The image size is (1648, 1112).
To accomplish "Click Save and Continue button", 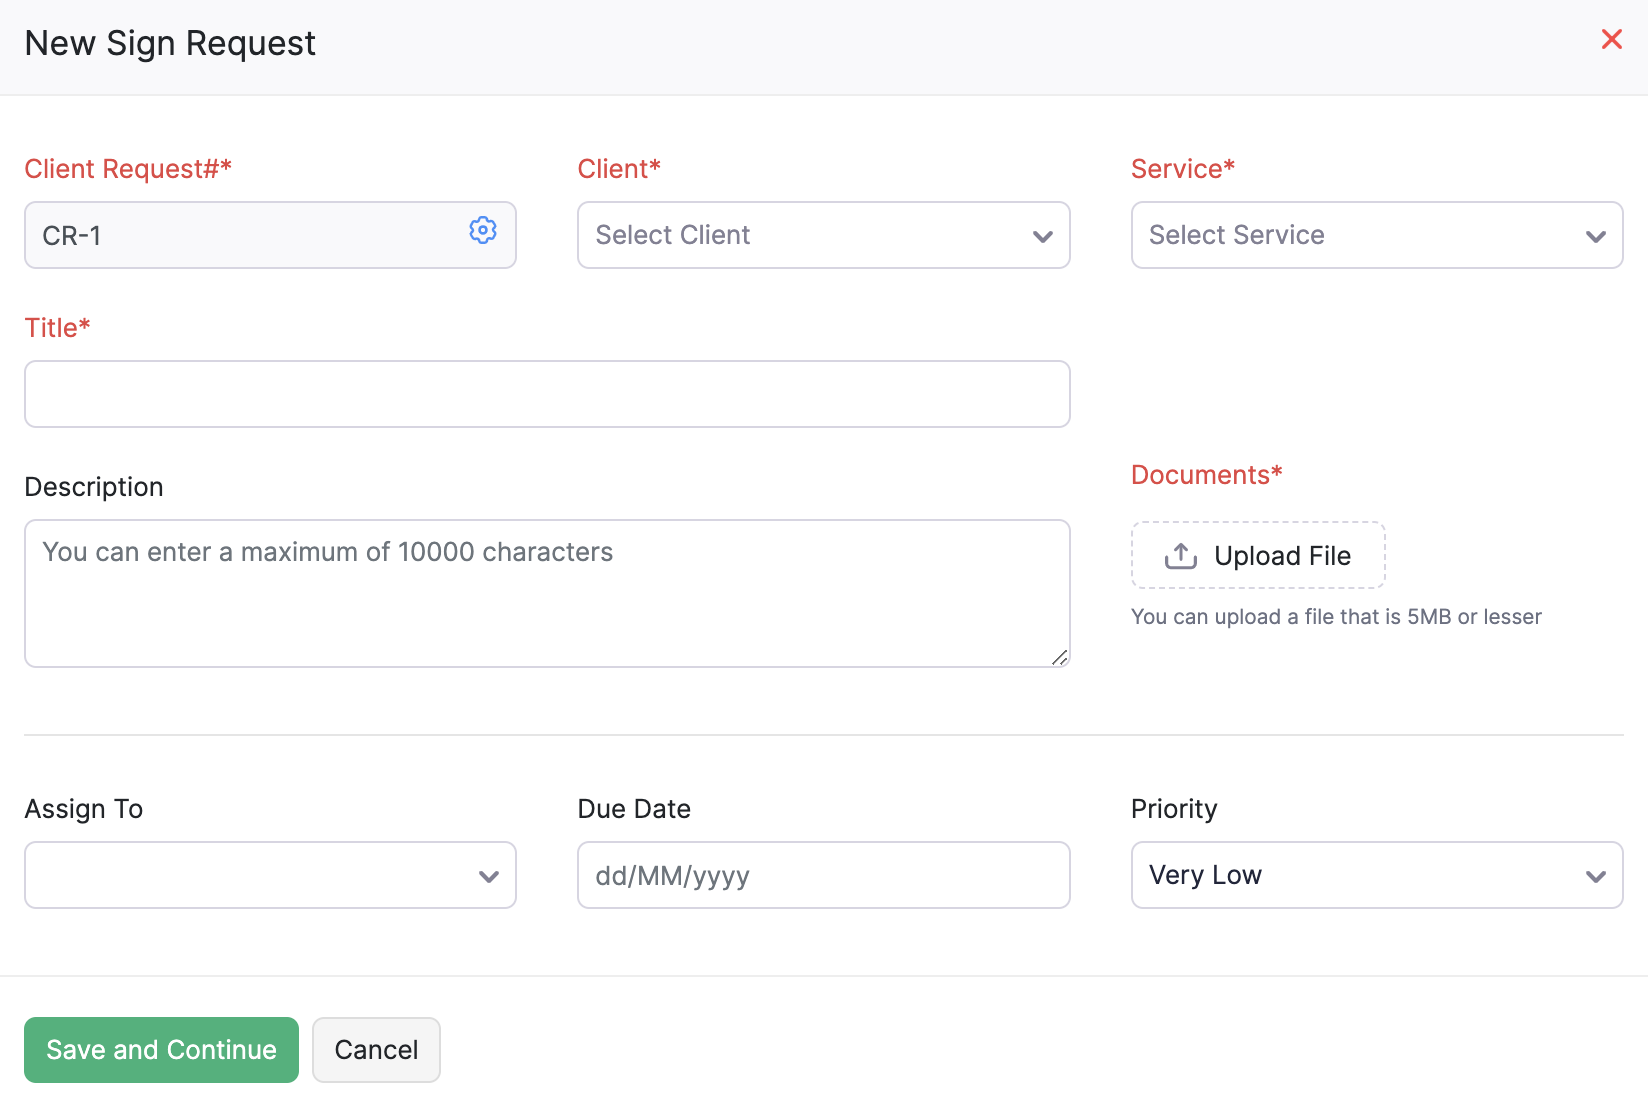I will coord(161,1050).
